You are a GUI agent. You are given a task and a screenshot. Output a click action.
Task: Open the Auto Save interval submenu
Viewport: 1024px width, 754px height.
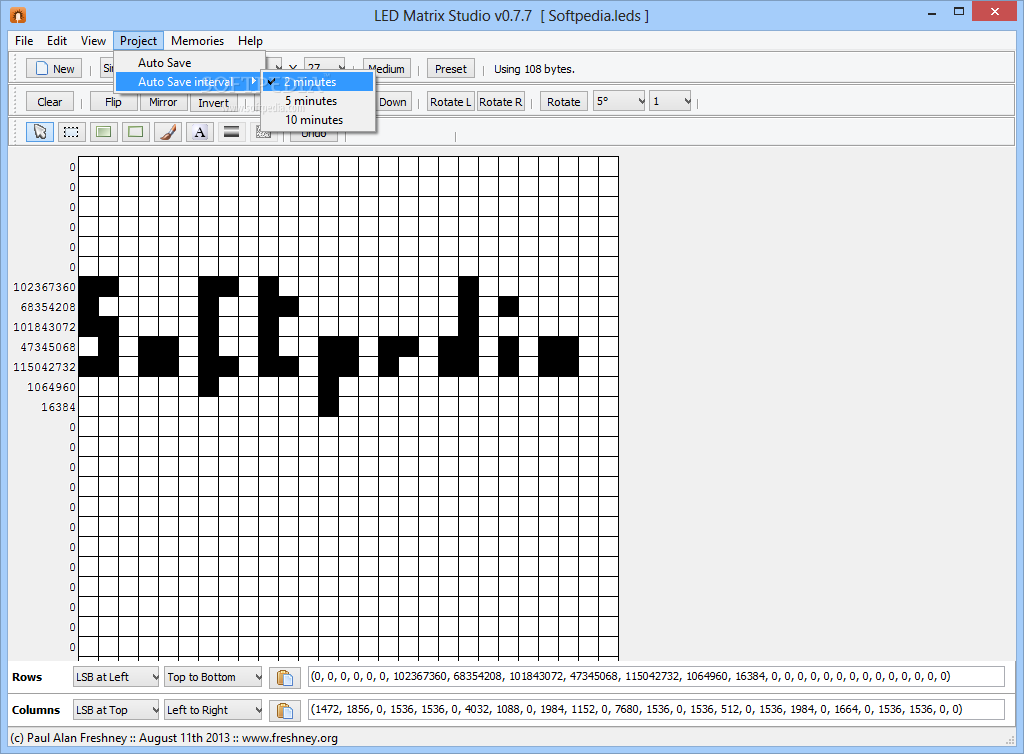(x=189, y=82)
